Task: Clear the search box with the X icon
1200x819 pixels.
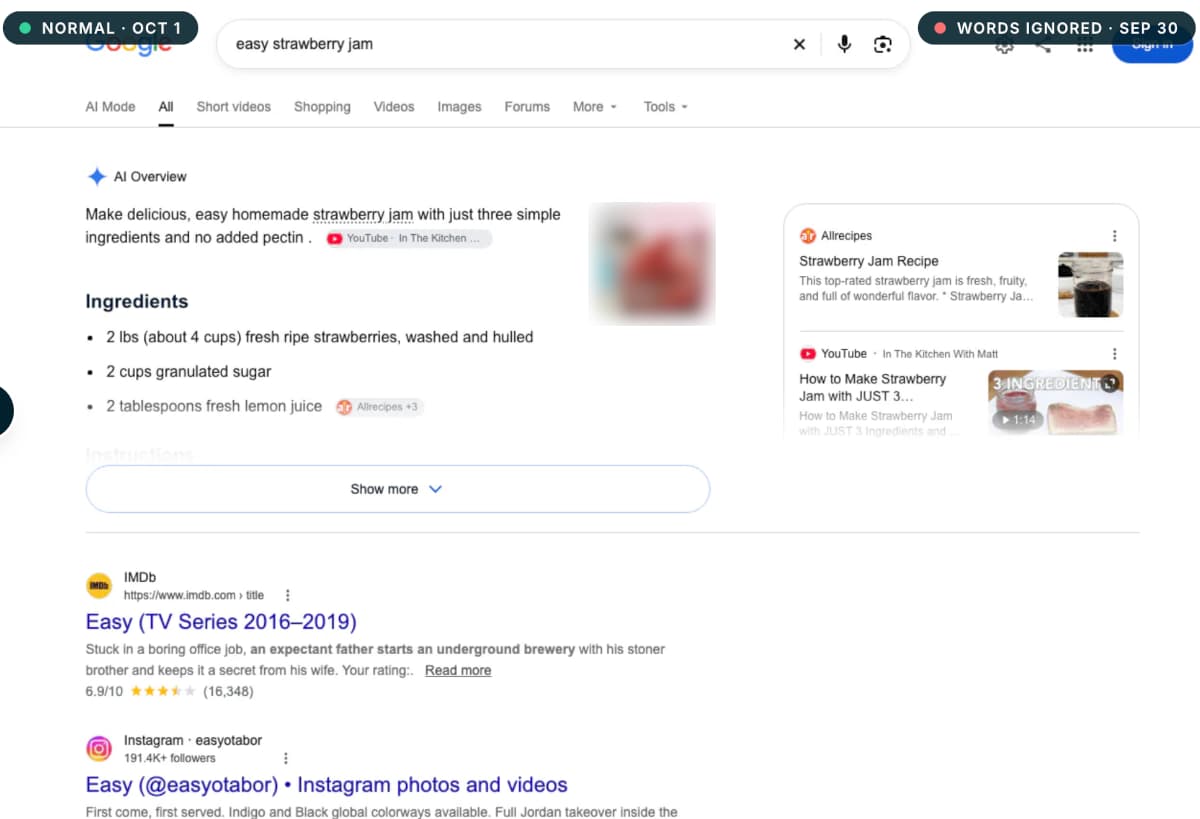Action: click(799, 44)
